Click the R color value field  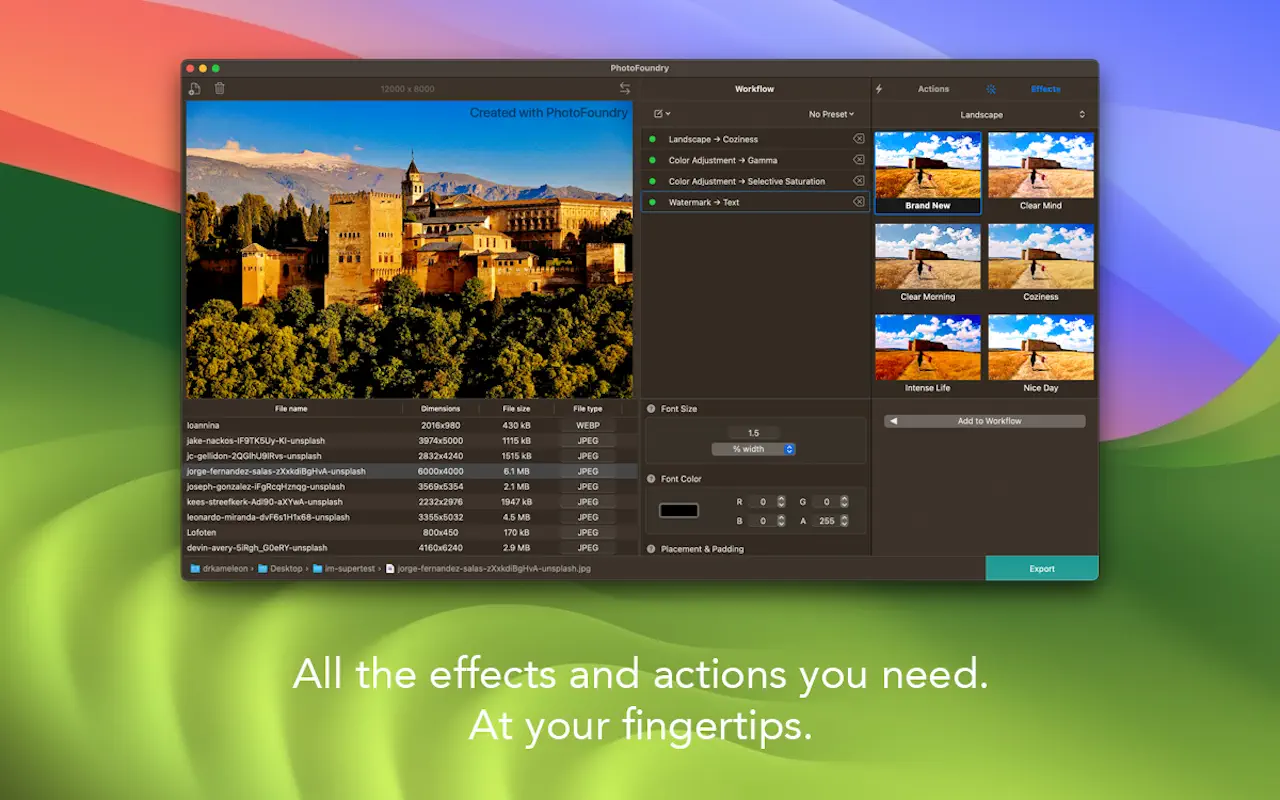coord(762,502)
